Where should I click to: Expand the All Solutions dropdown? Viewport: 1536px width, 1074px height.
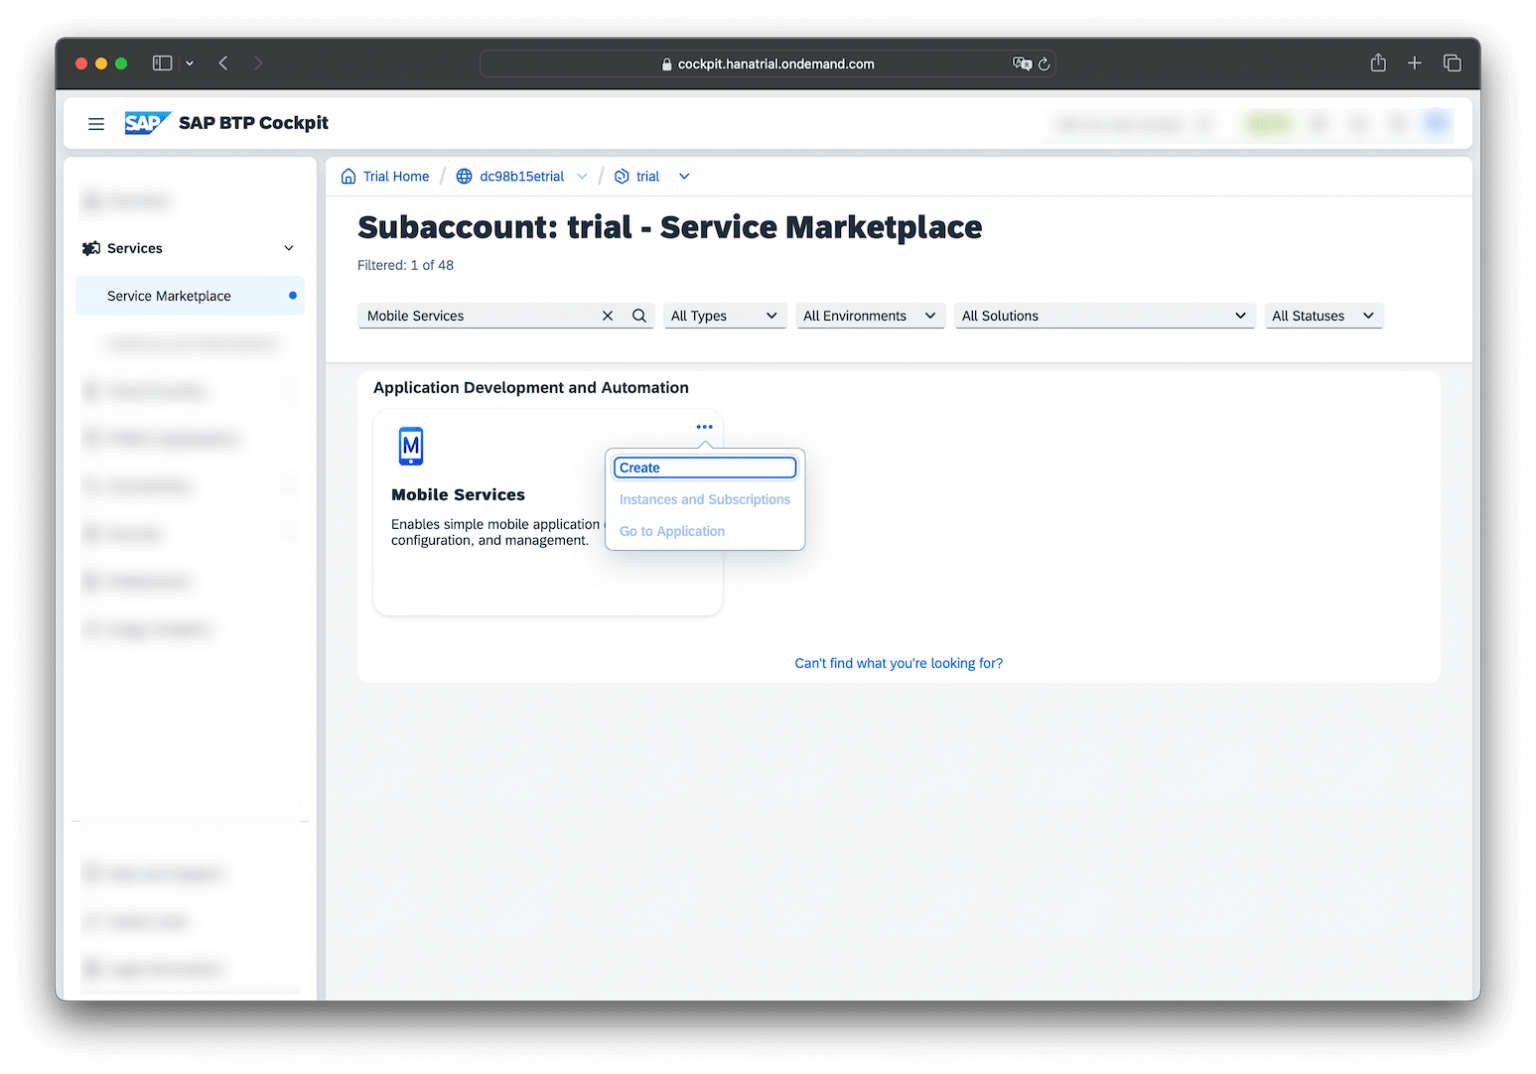tap(1103, 315)
